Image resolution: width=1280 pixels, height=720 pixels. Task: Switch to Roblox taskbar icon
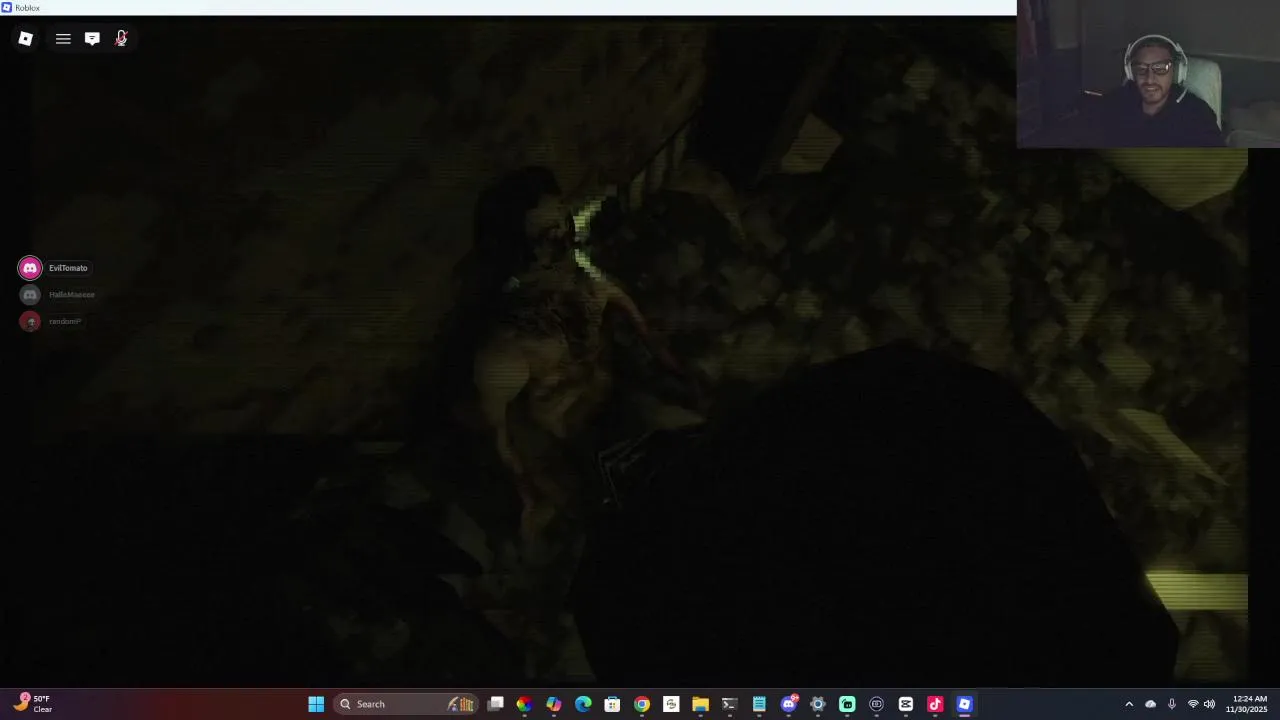(964, 704)
